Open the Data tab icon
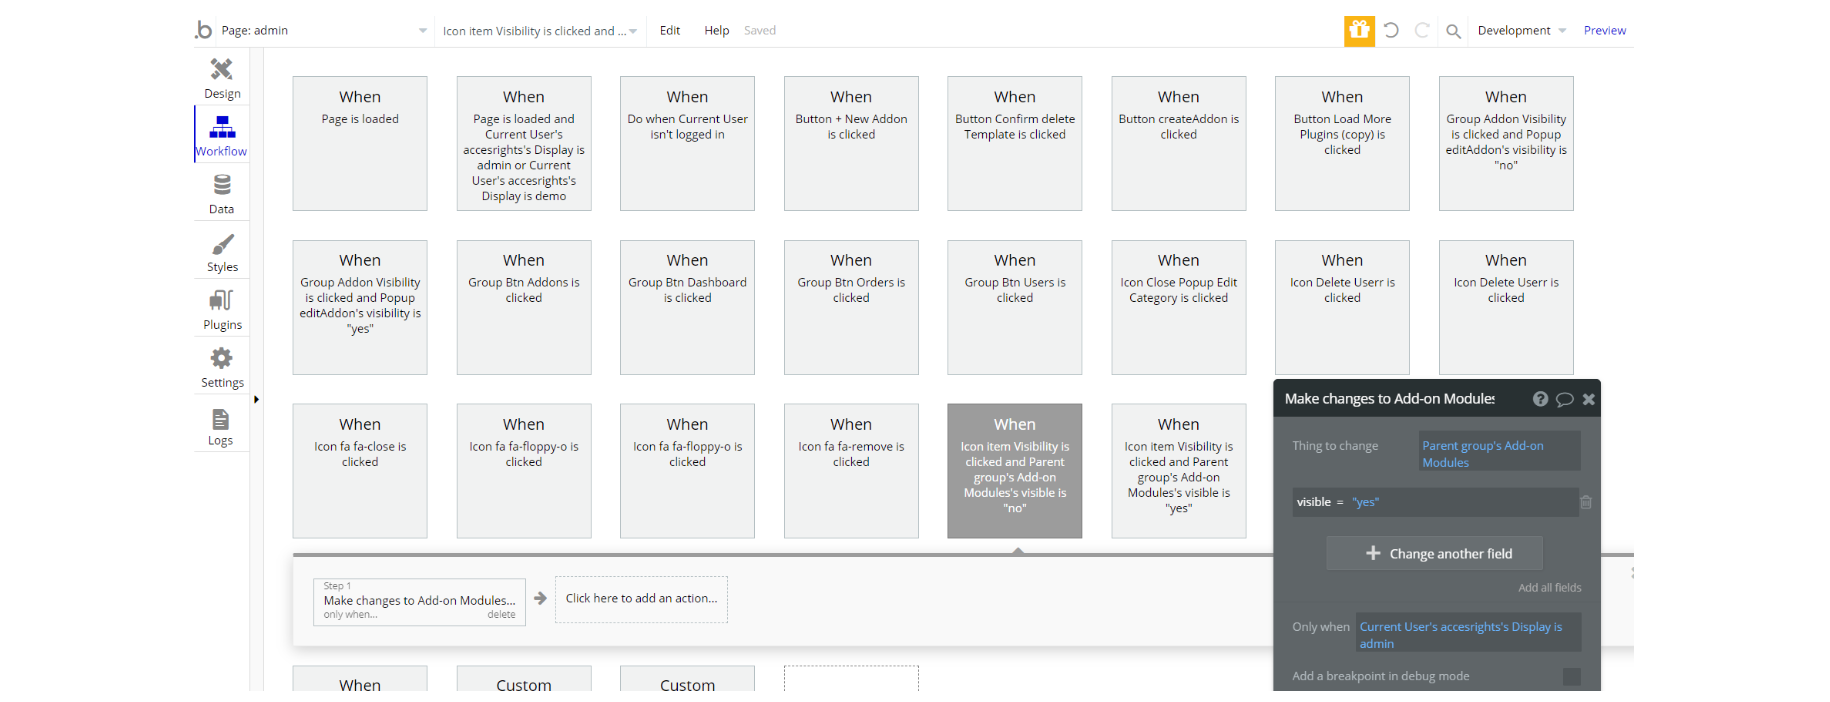Screen dimensions: 1830x702 222,185
